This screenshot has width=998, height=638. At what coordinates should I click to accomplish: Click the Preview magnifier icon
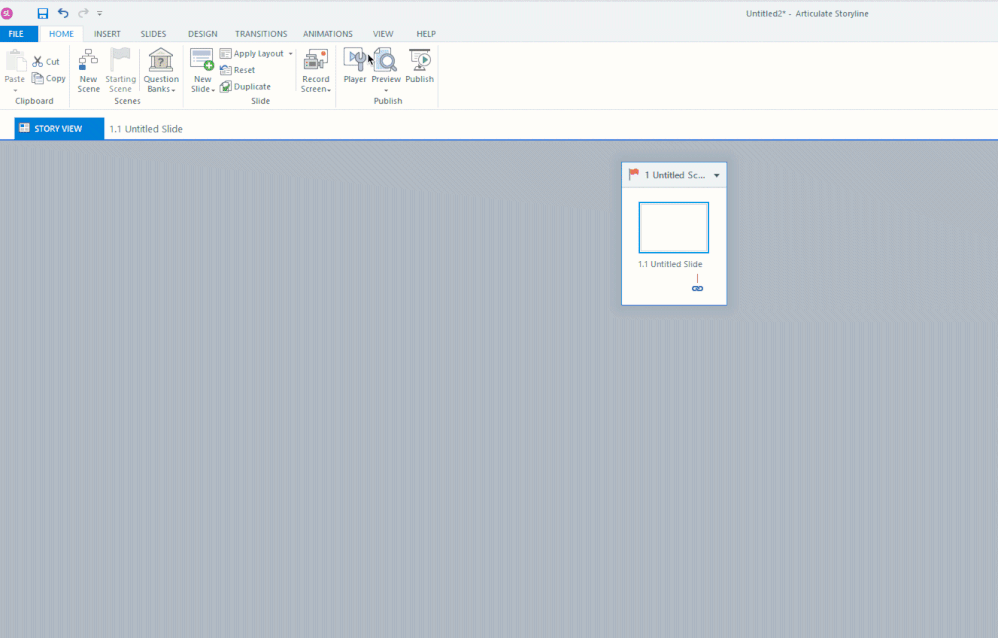point(386,60)
